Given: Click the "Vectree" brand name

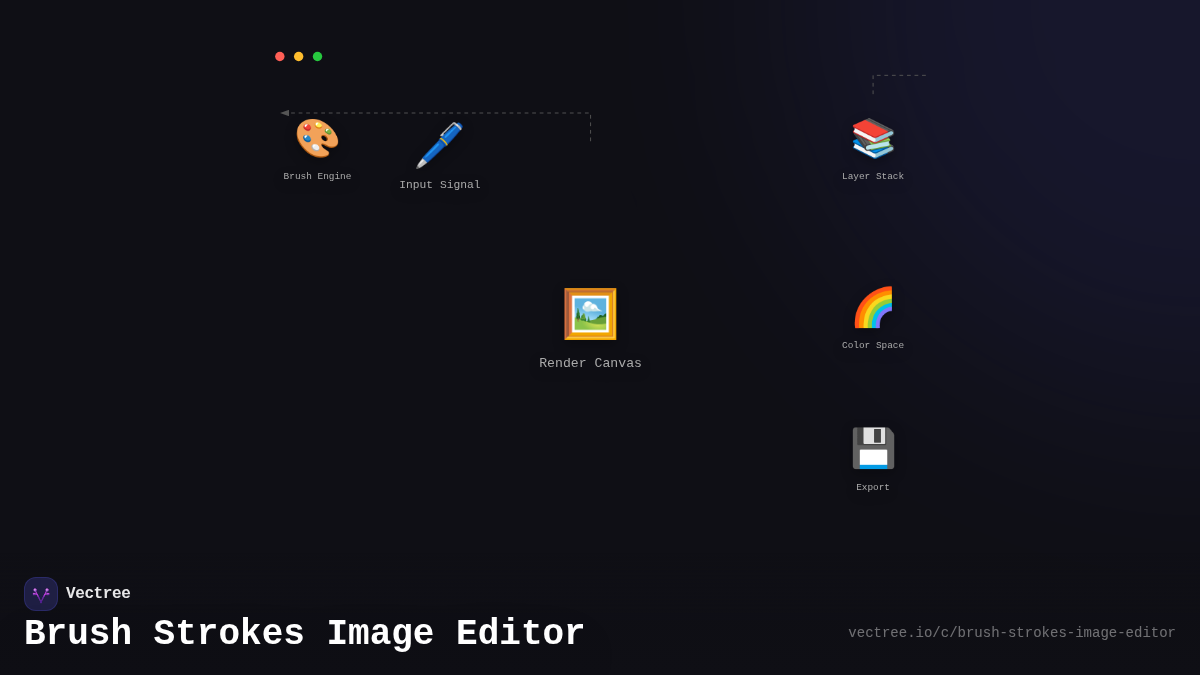Looking at the screenshot, I should pos(98,593).
